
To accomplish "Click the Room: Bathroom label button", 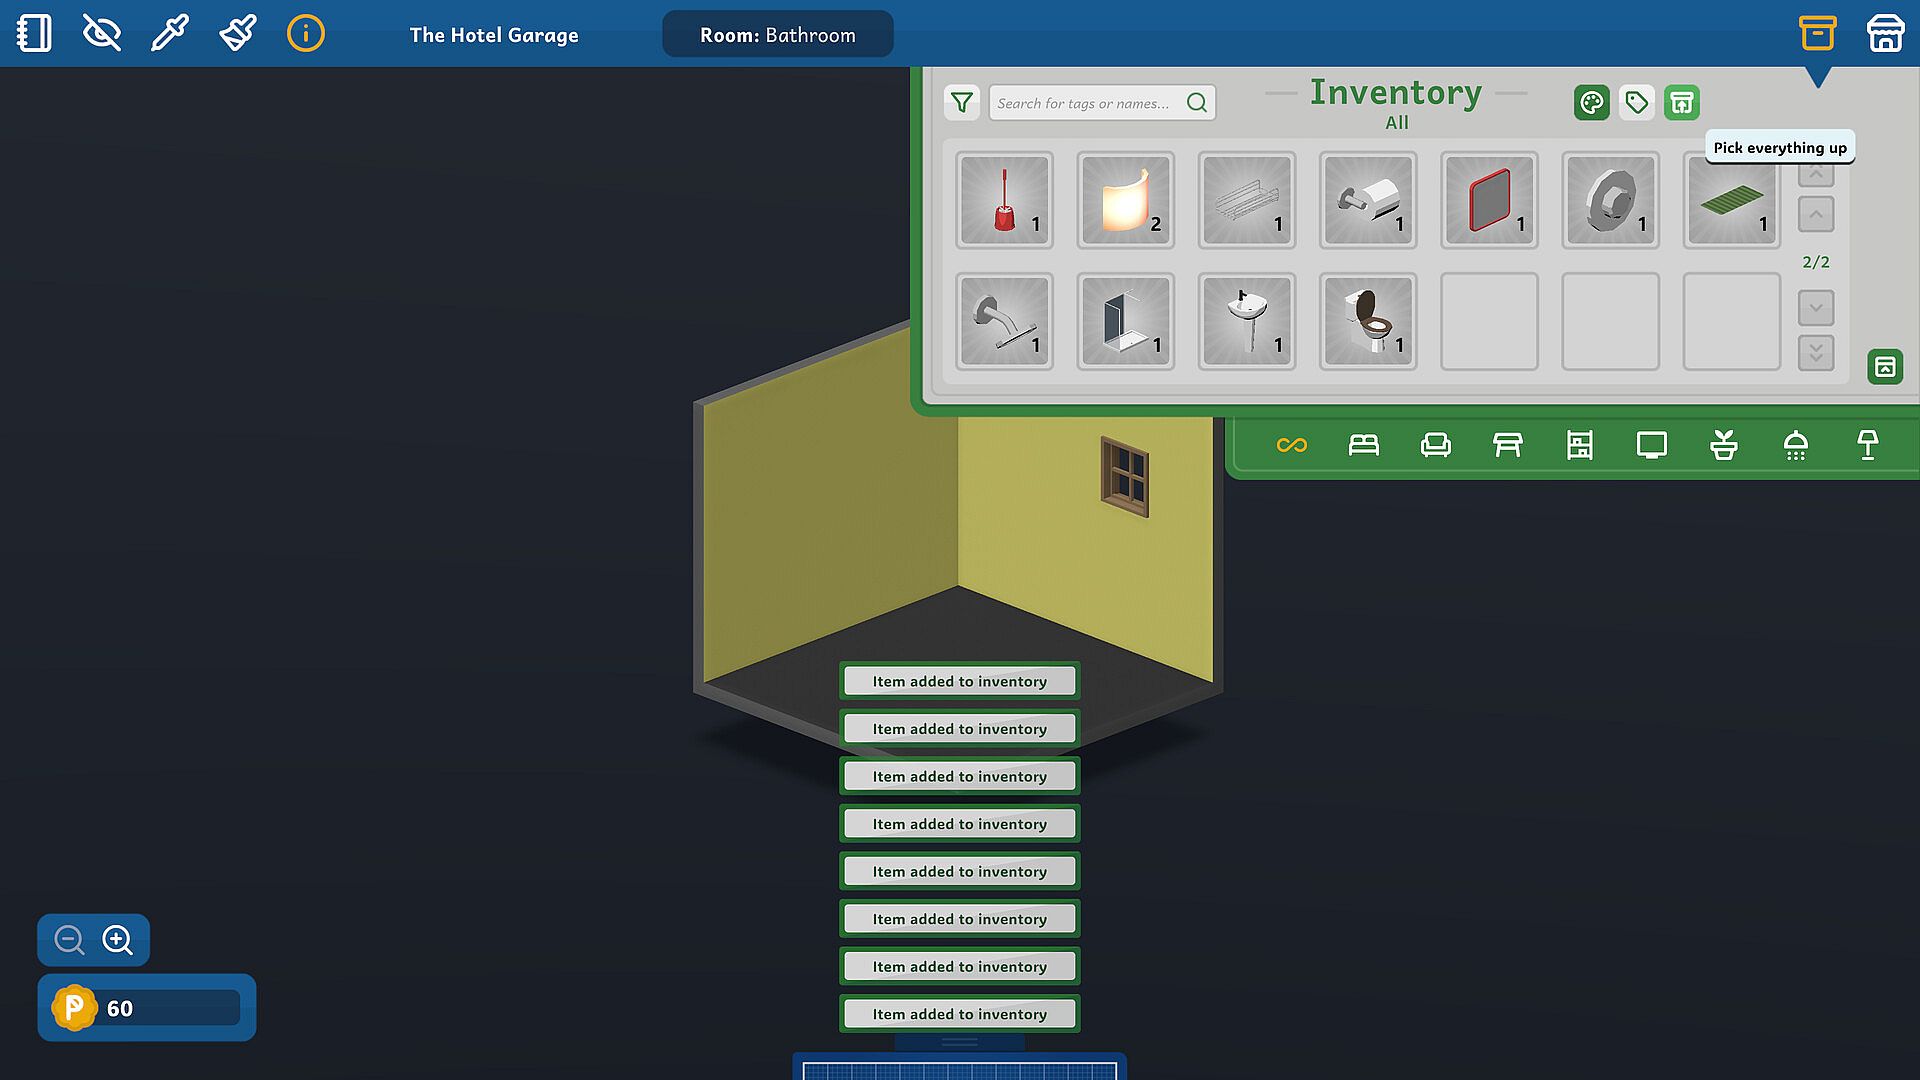I will pyautogui.click(x=777, y=34).
